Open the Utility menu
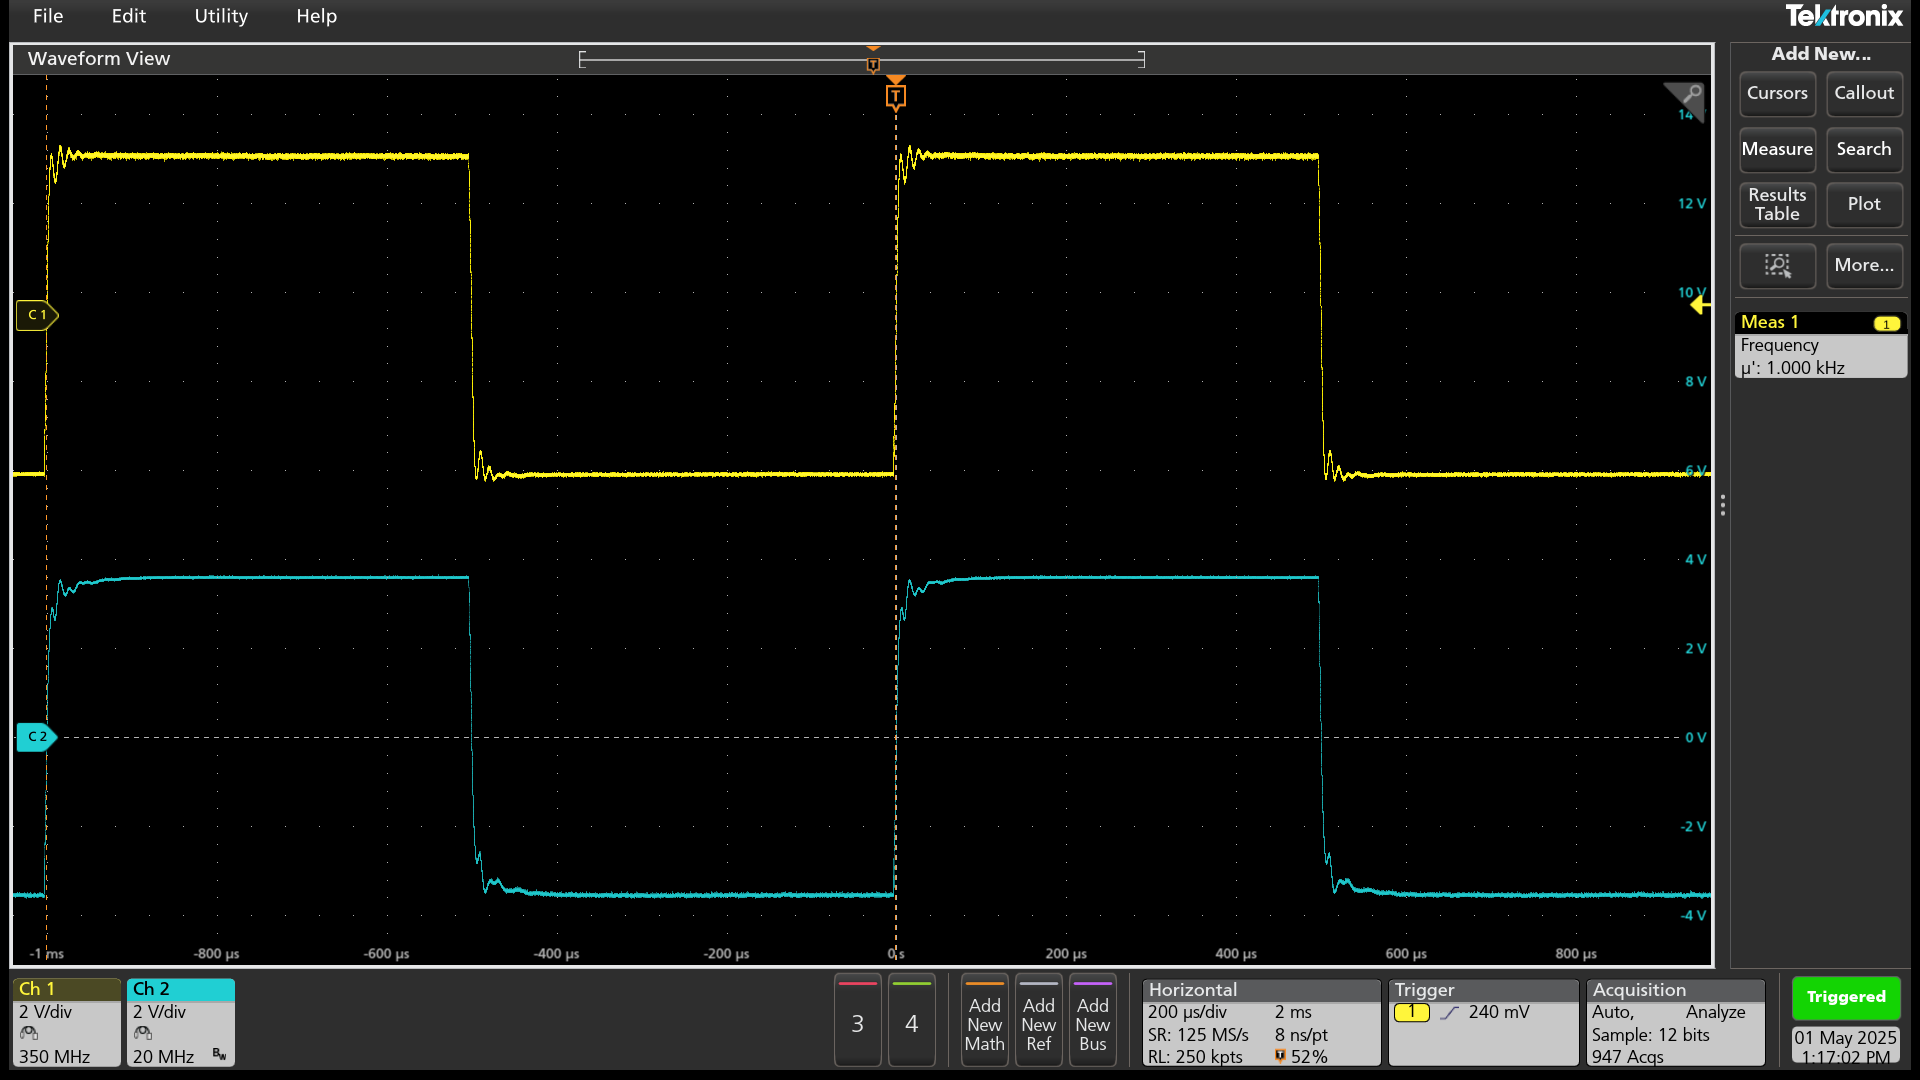 tap(221, 16)
